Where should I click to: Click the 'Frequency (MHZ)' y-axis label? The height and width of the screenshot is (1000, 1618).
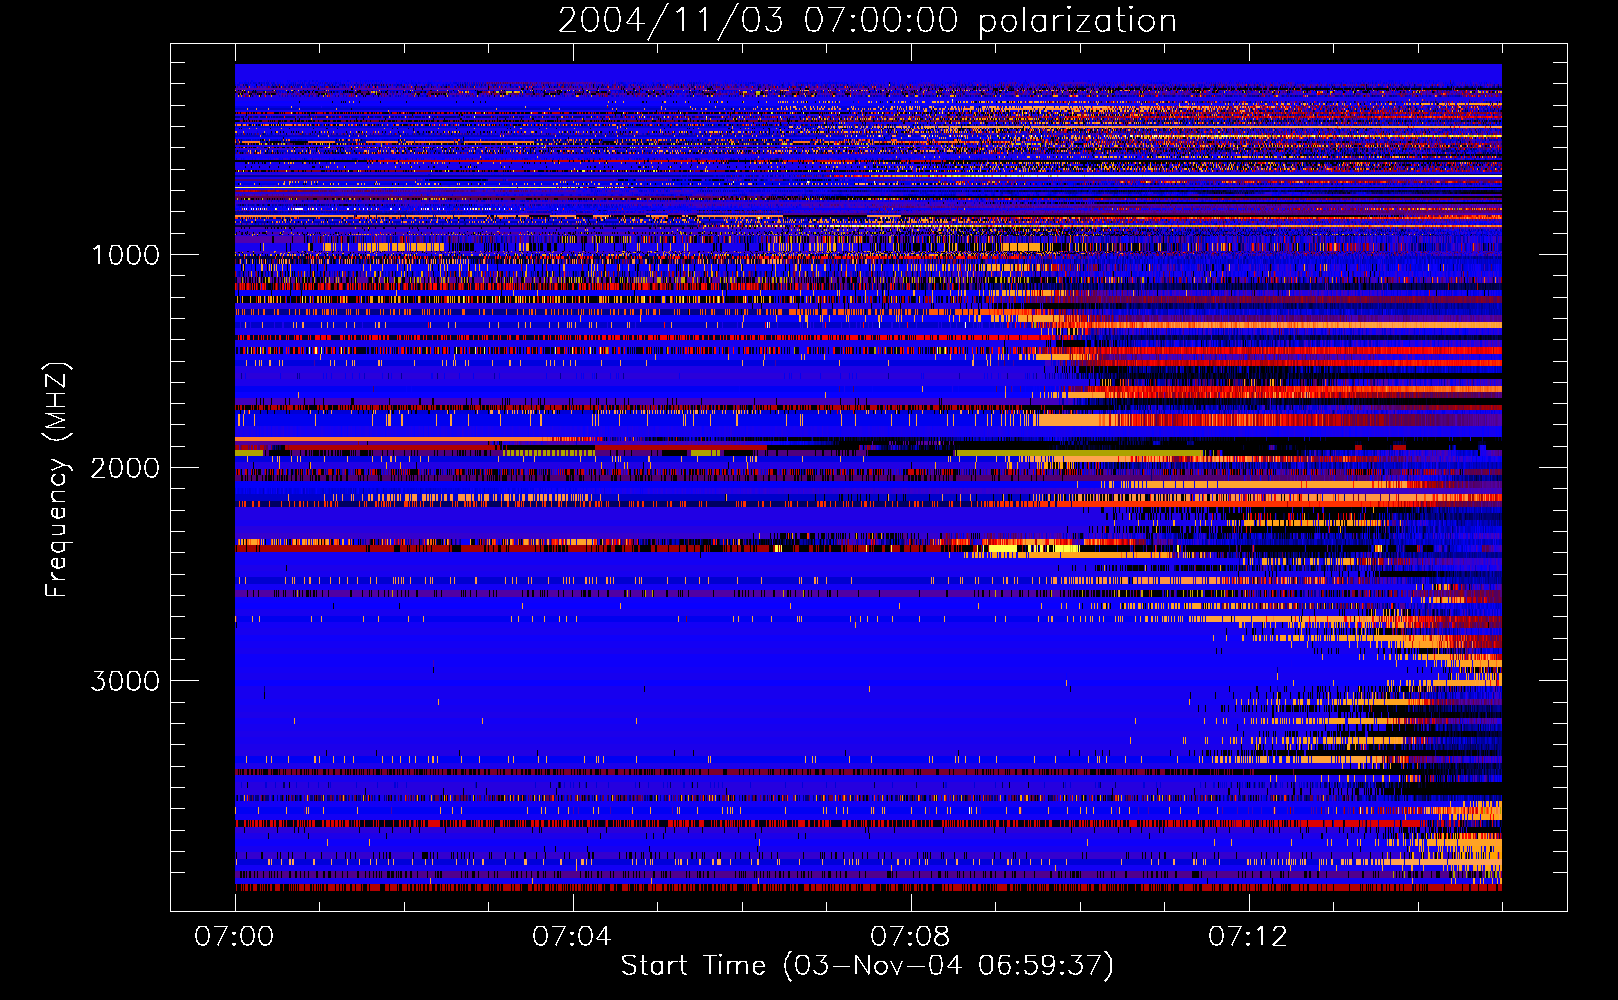click(56, 480)
